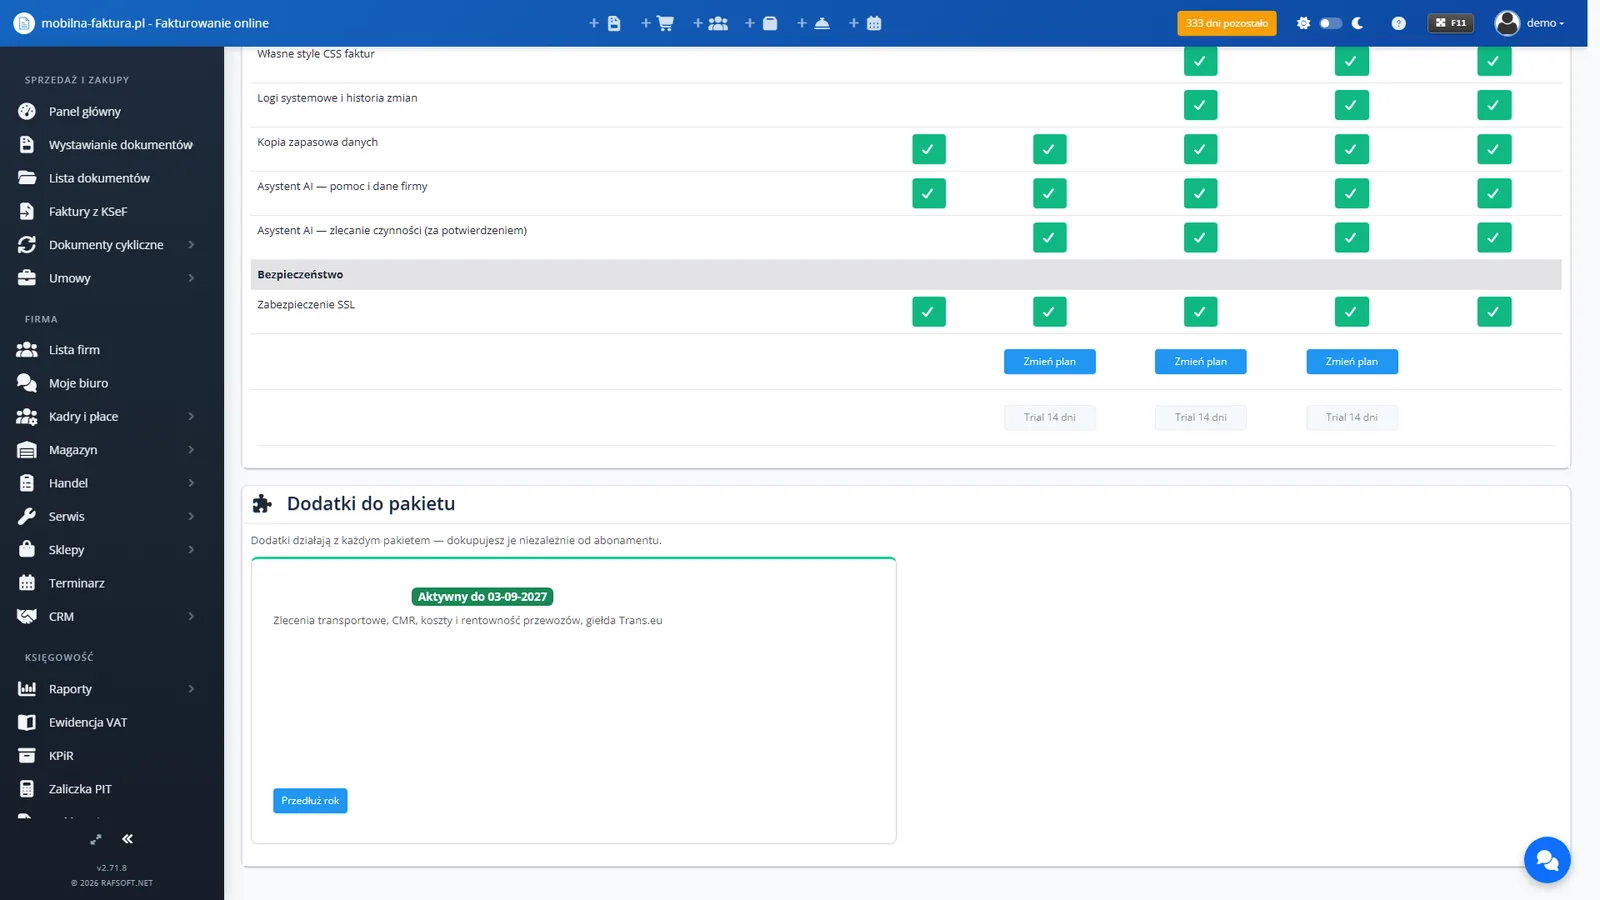Open Terminarz menu item
1600x900 pixels.
pos(76,583)
